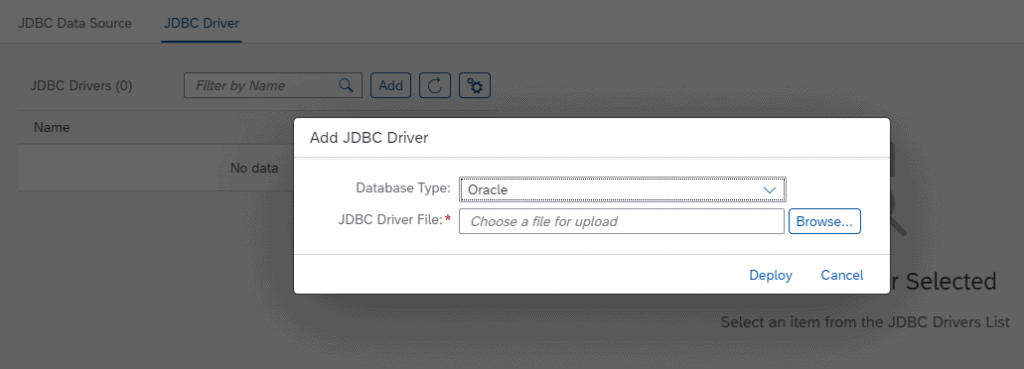
Task: Click the refresh drivers list icon
Action: coord(435,86)
